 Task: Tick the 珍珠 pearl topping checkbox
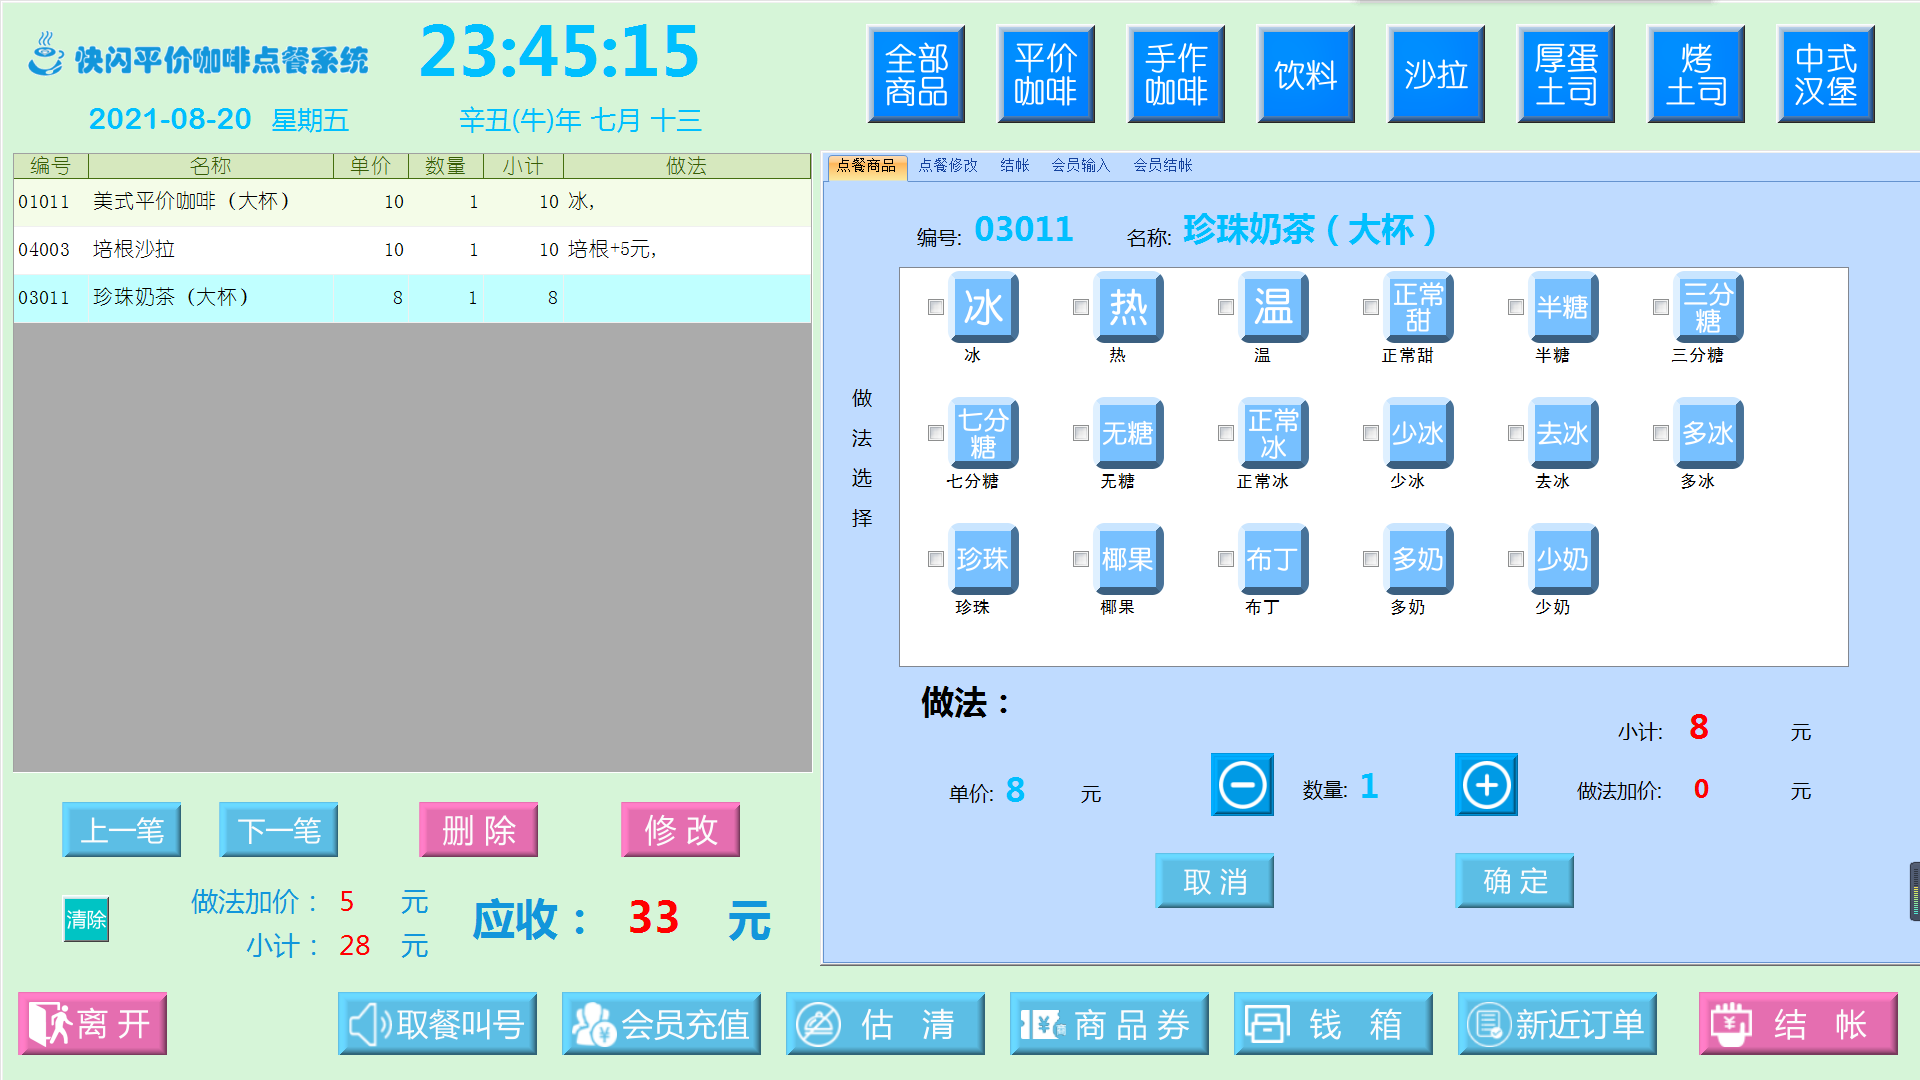click(x=936, y=559)
